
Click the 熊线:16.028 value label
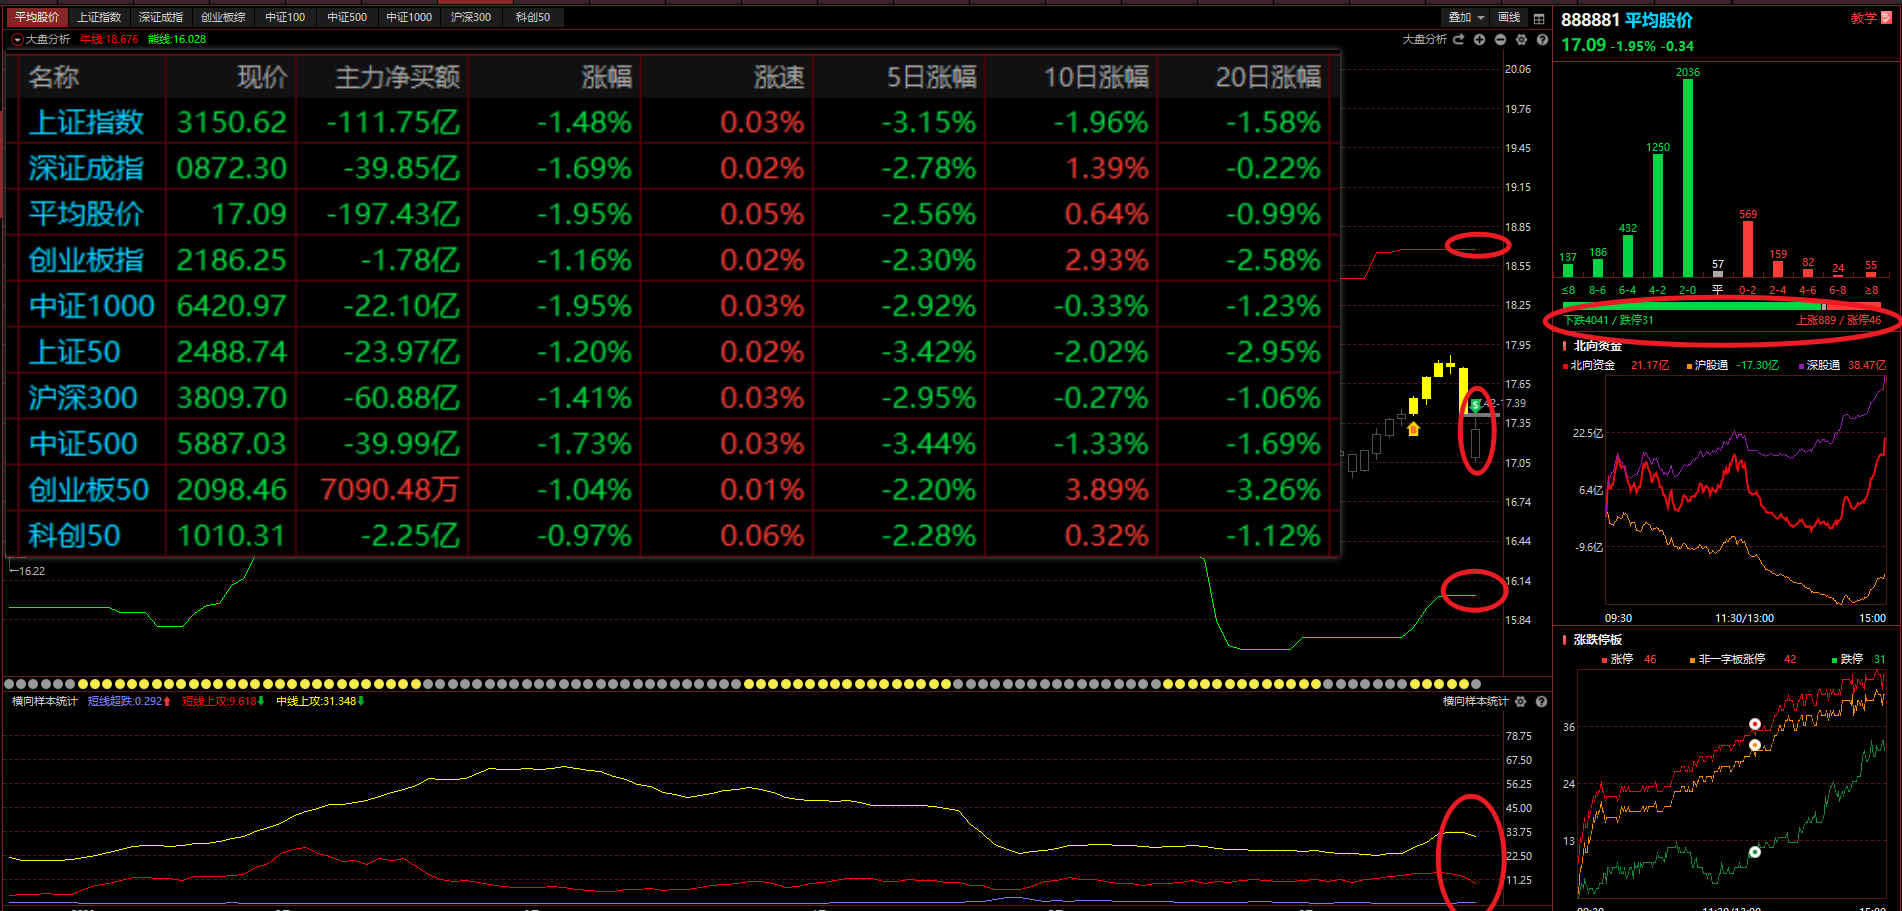[x=176, y=39]
